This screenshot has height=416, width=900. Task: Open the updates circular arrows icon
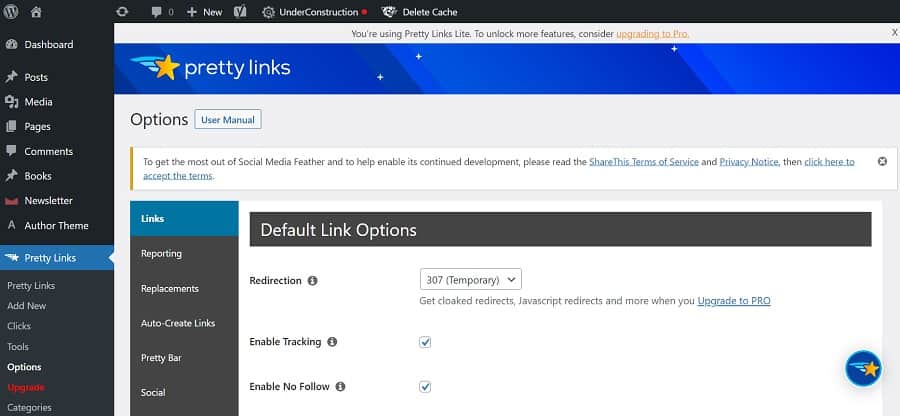(x=122, y=11)
